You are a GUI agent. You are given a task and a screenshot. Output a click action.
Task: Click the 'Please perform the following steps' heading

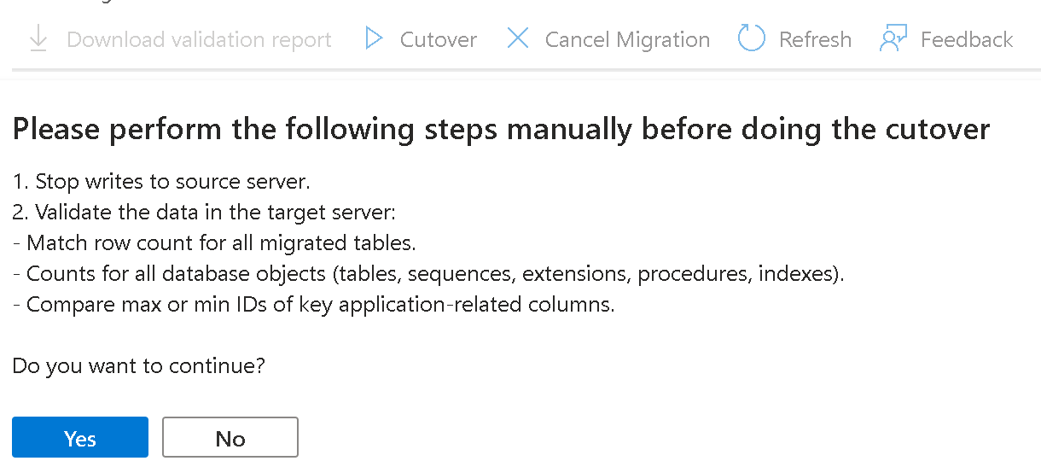point(501,130)
